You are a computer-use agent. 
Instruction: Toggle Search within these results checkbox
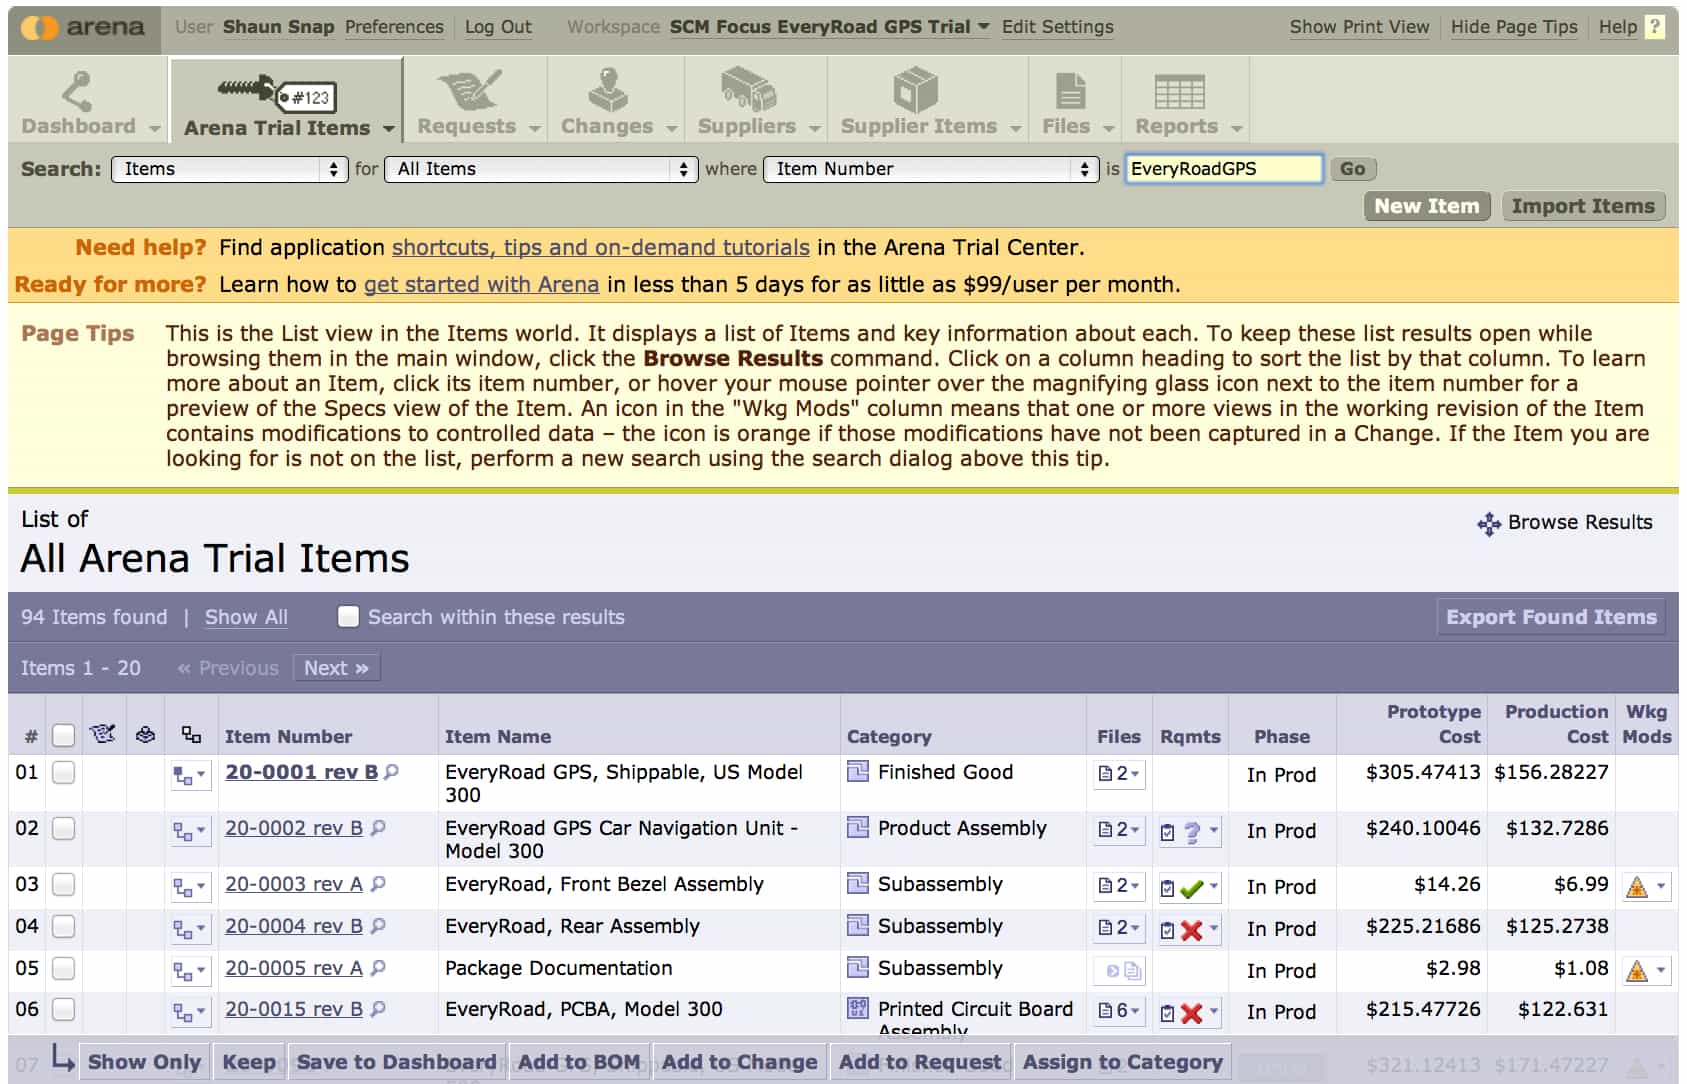(x=348, y=617)
